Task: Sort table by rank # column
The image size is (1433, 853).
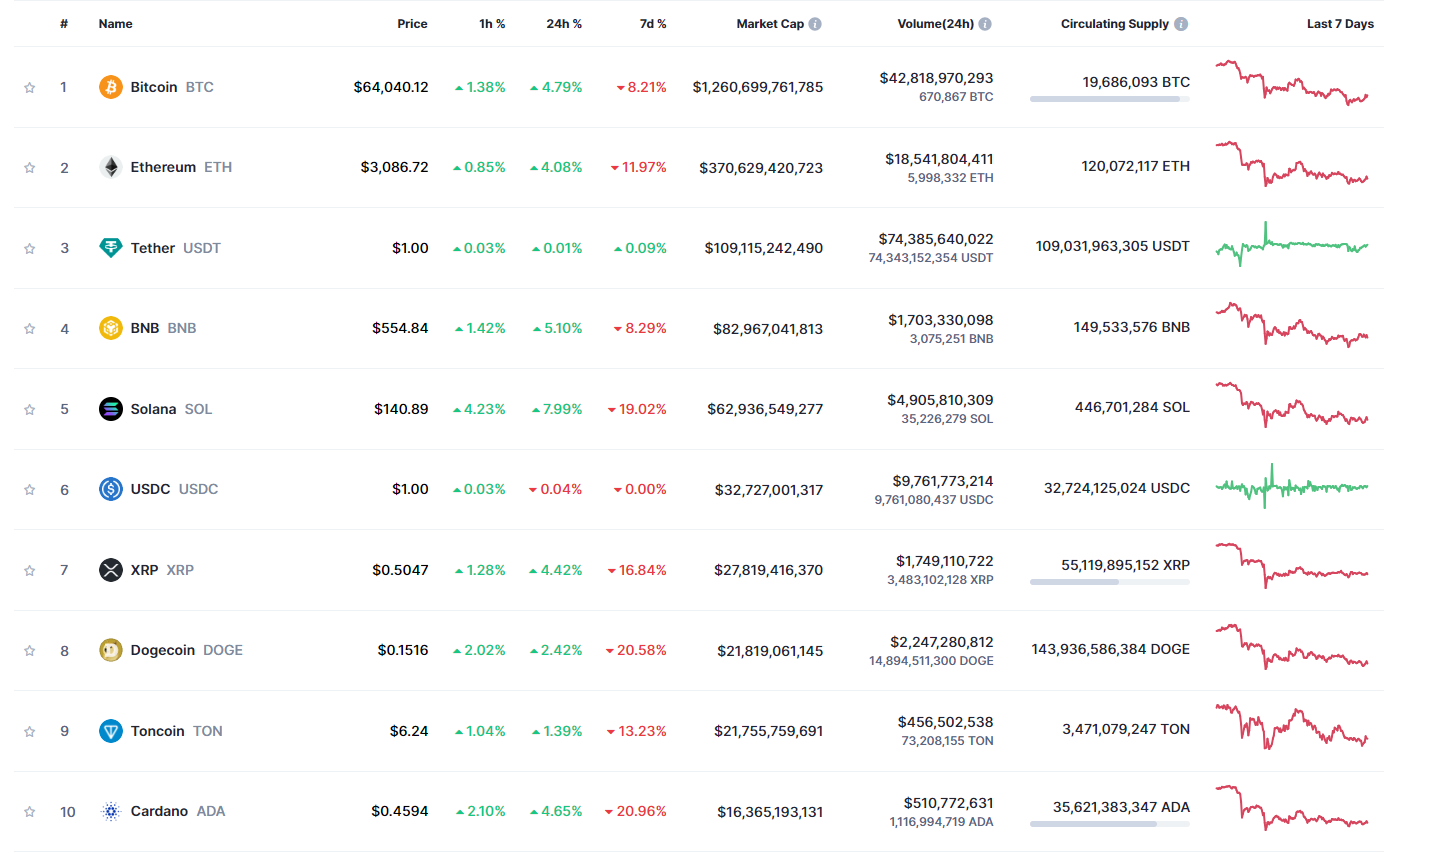Action: tap(64, 24)
